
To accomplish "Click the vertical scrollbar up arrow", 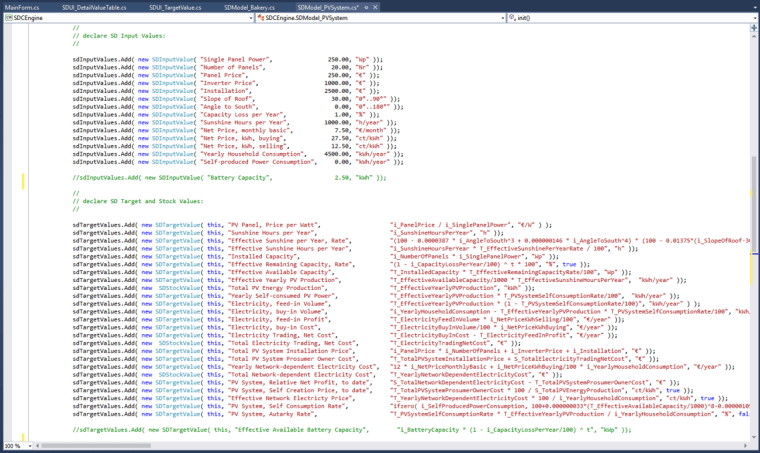I will coord(755,35).
